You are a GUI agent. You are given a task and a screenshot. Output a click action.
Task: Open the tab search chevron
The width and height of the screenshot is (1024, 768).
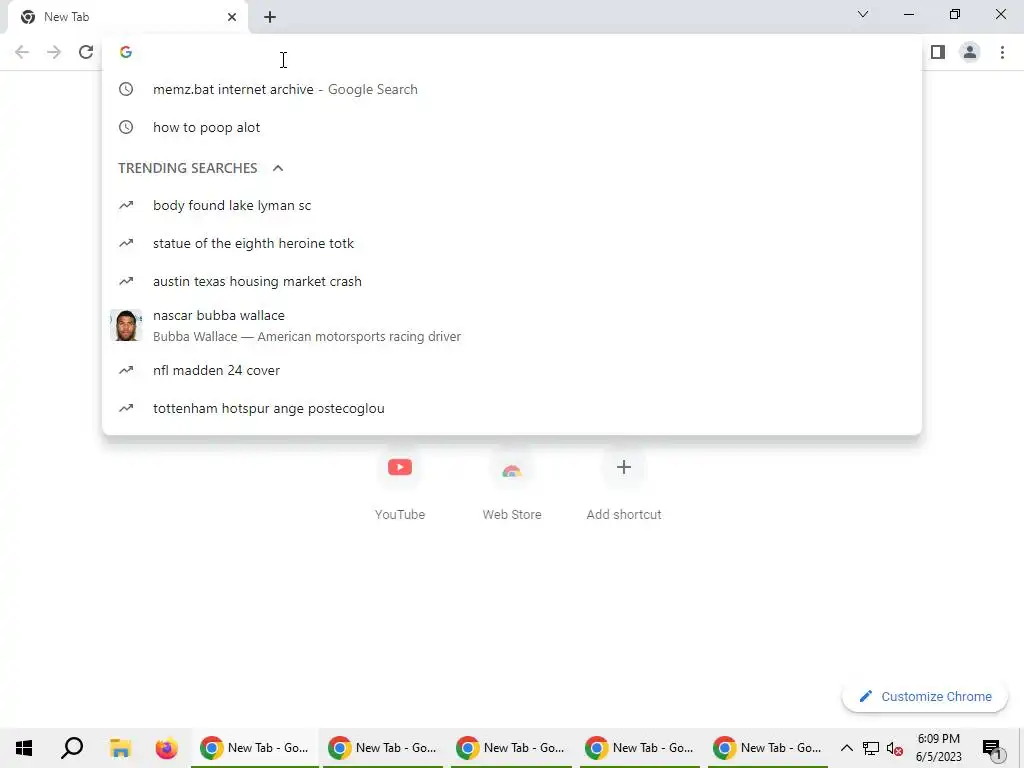[863, 14]
